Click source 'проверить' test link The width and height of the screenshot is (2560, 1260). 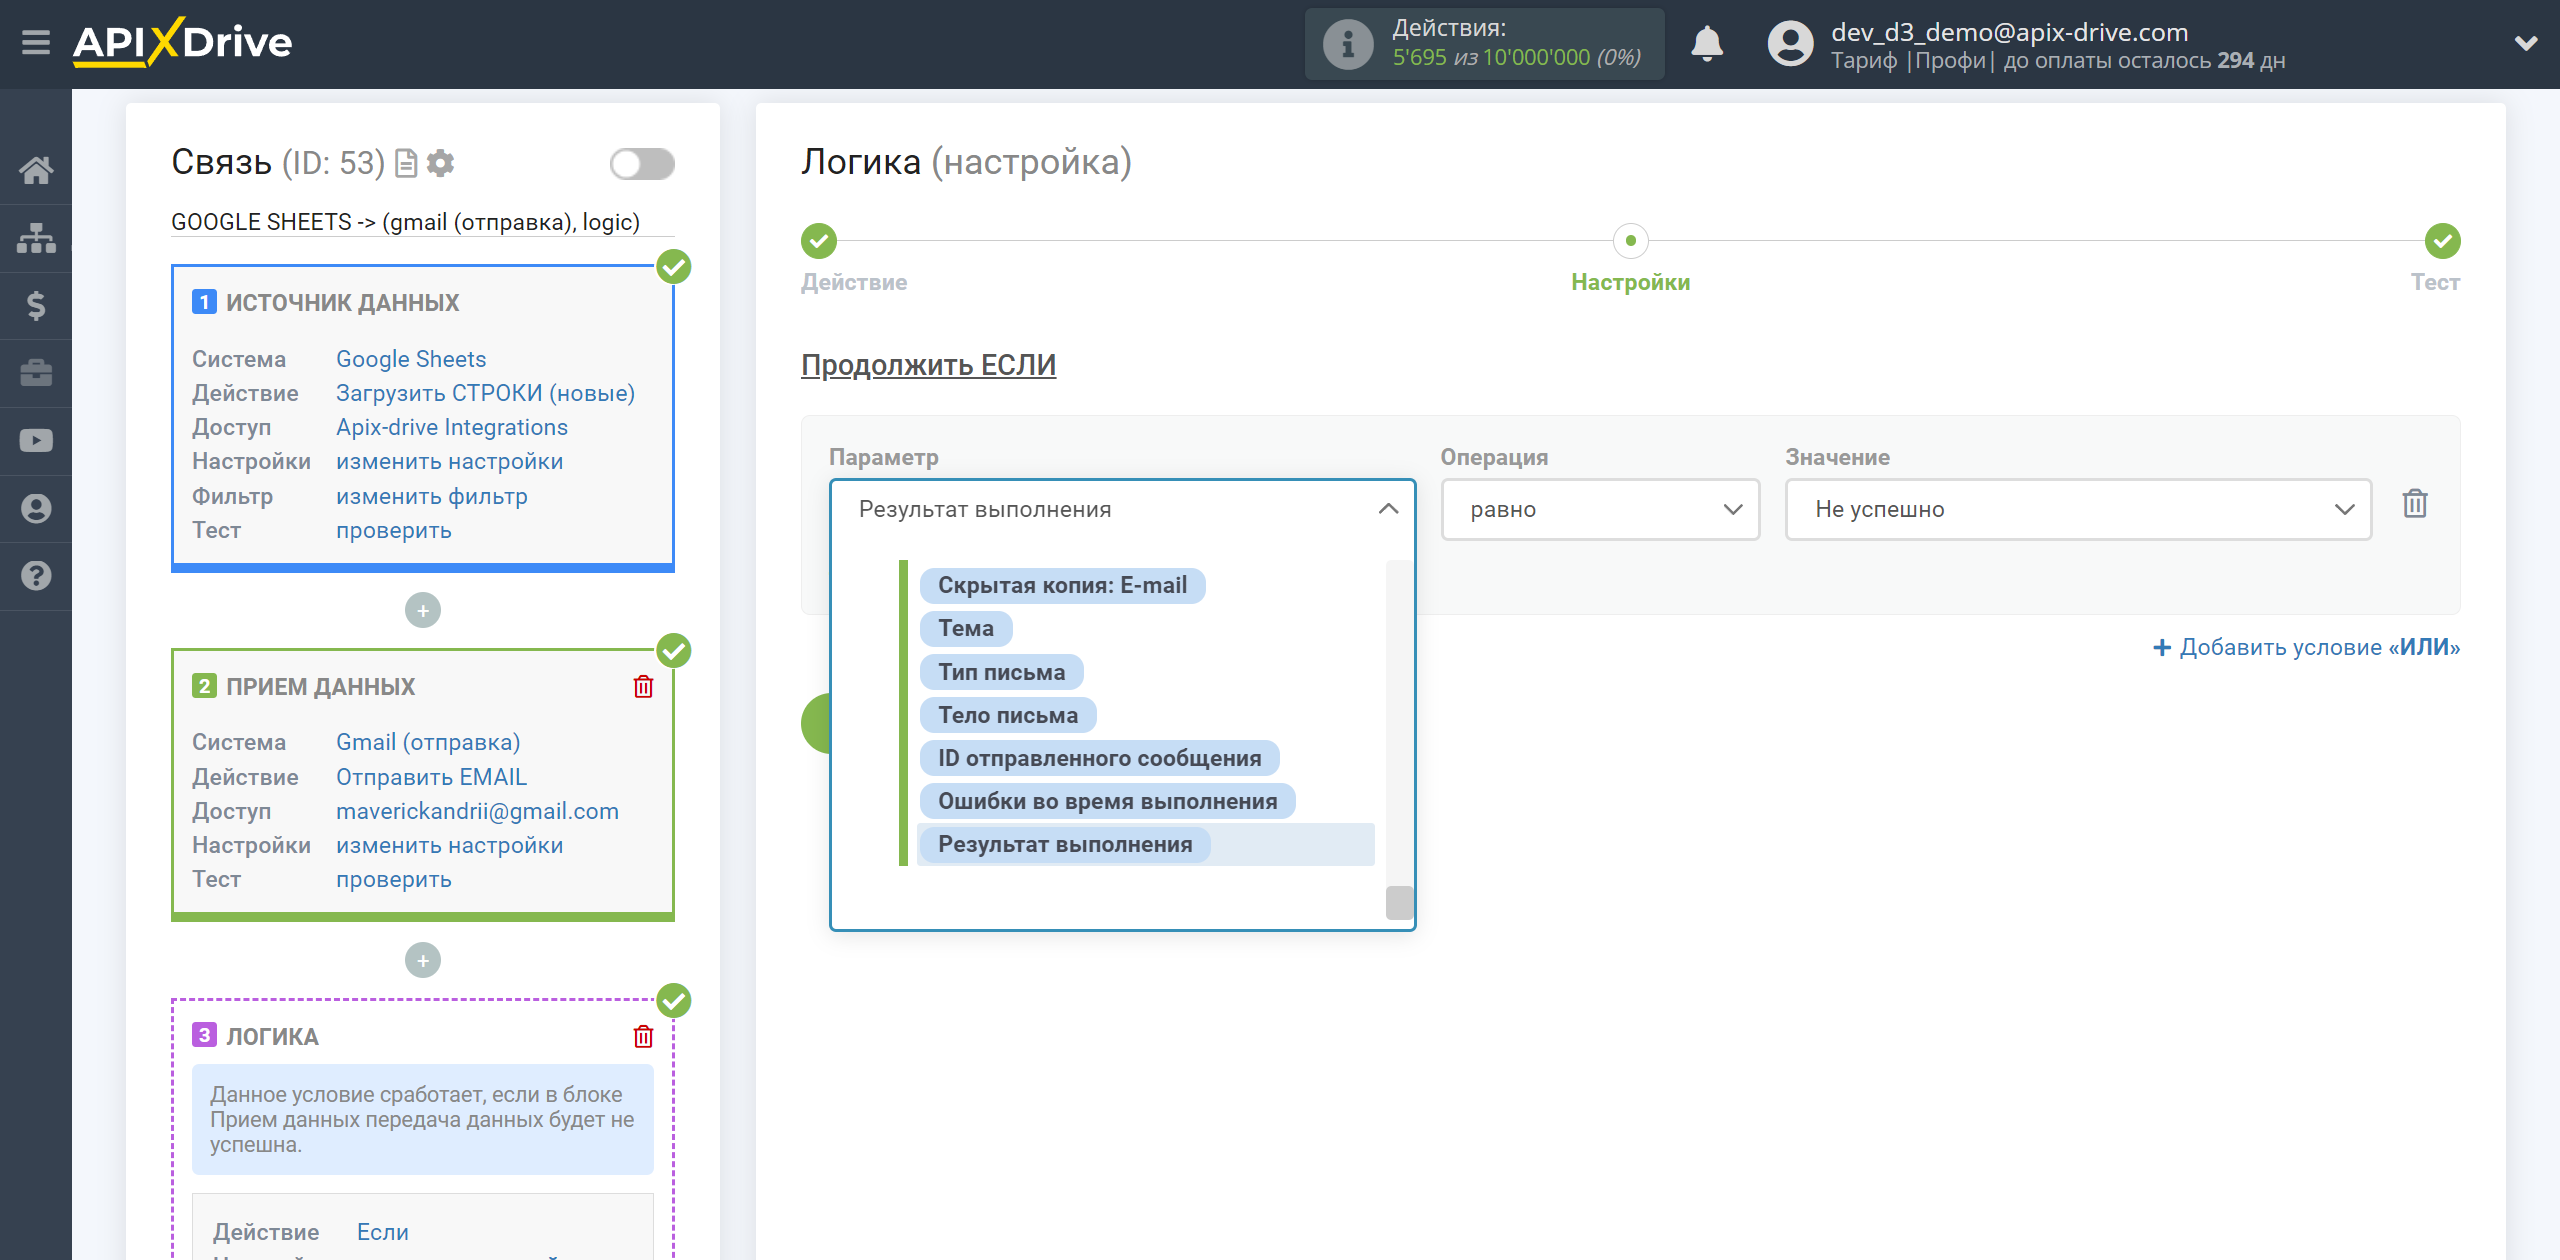(393, 531)
